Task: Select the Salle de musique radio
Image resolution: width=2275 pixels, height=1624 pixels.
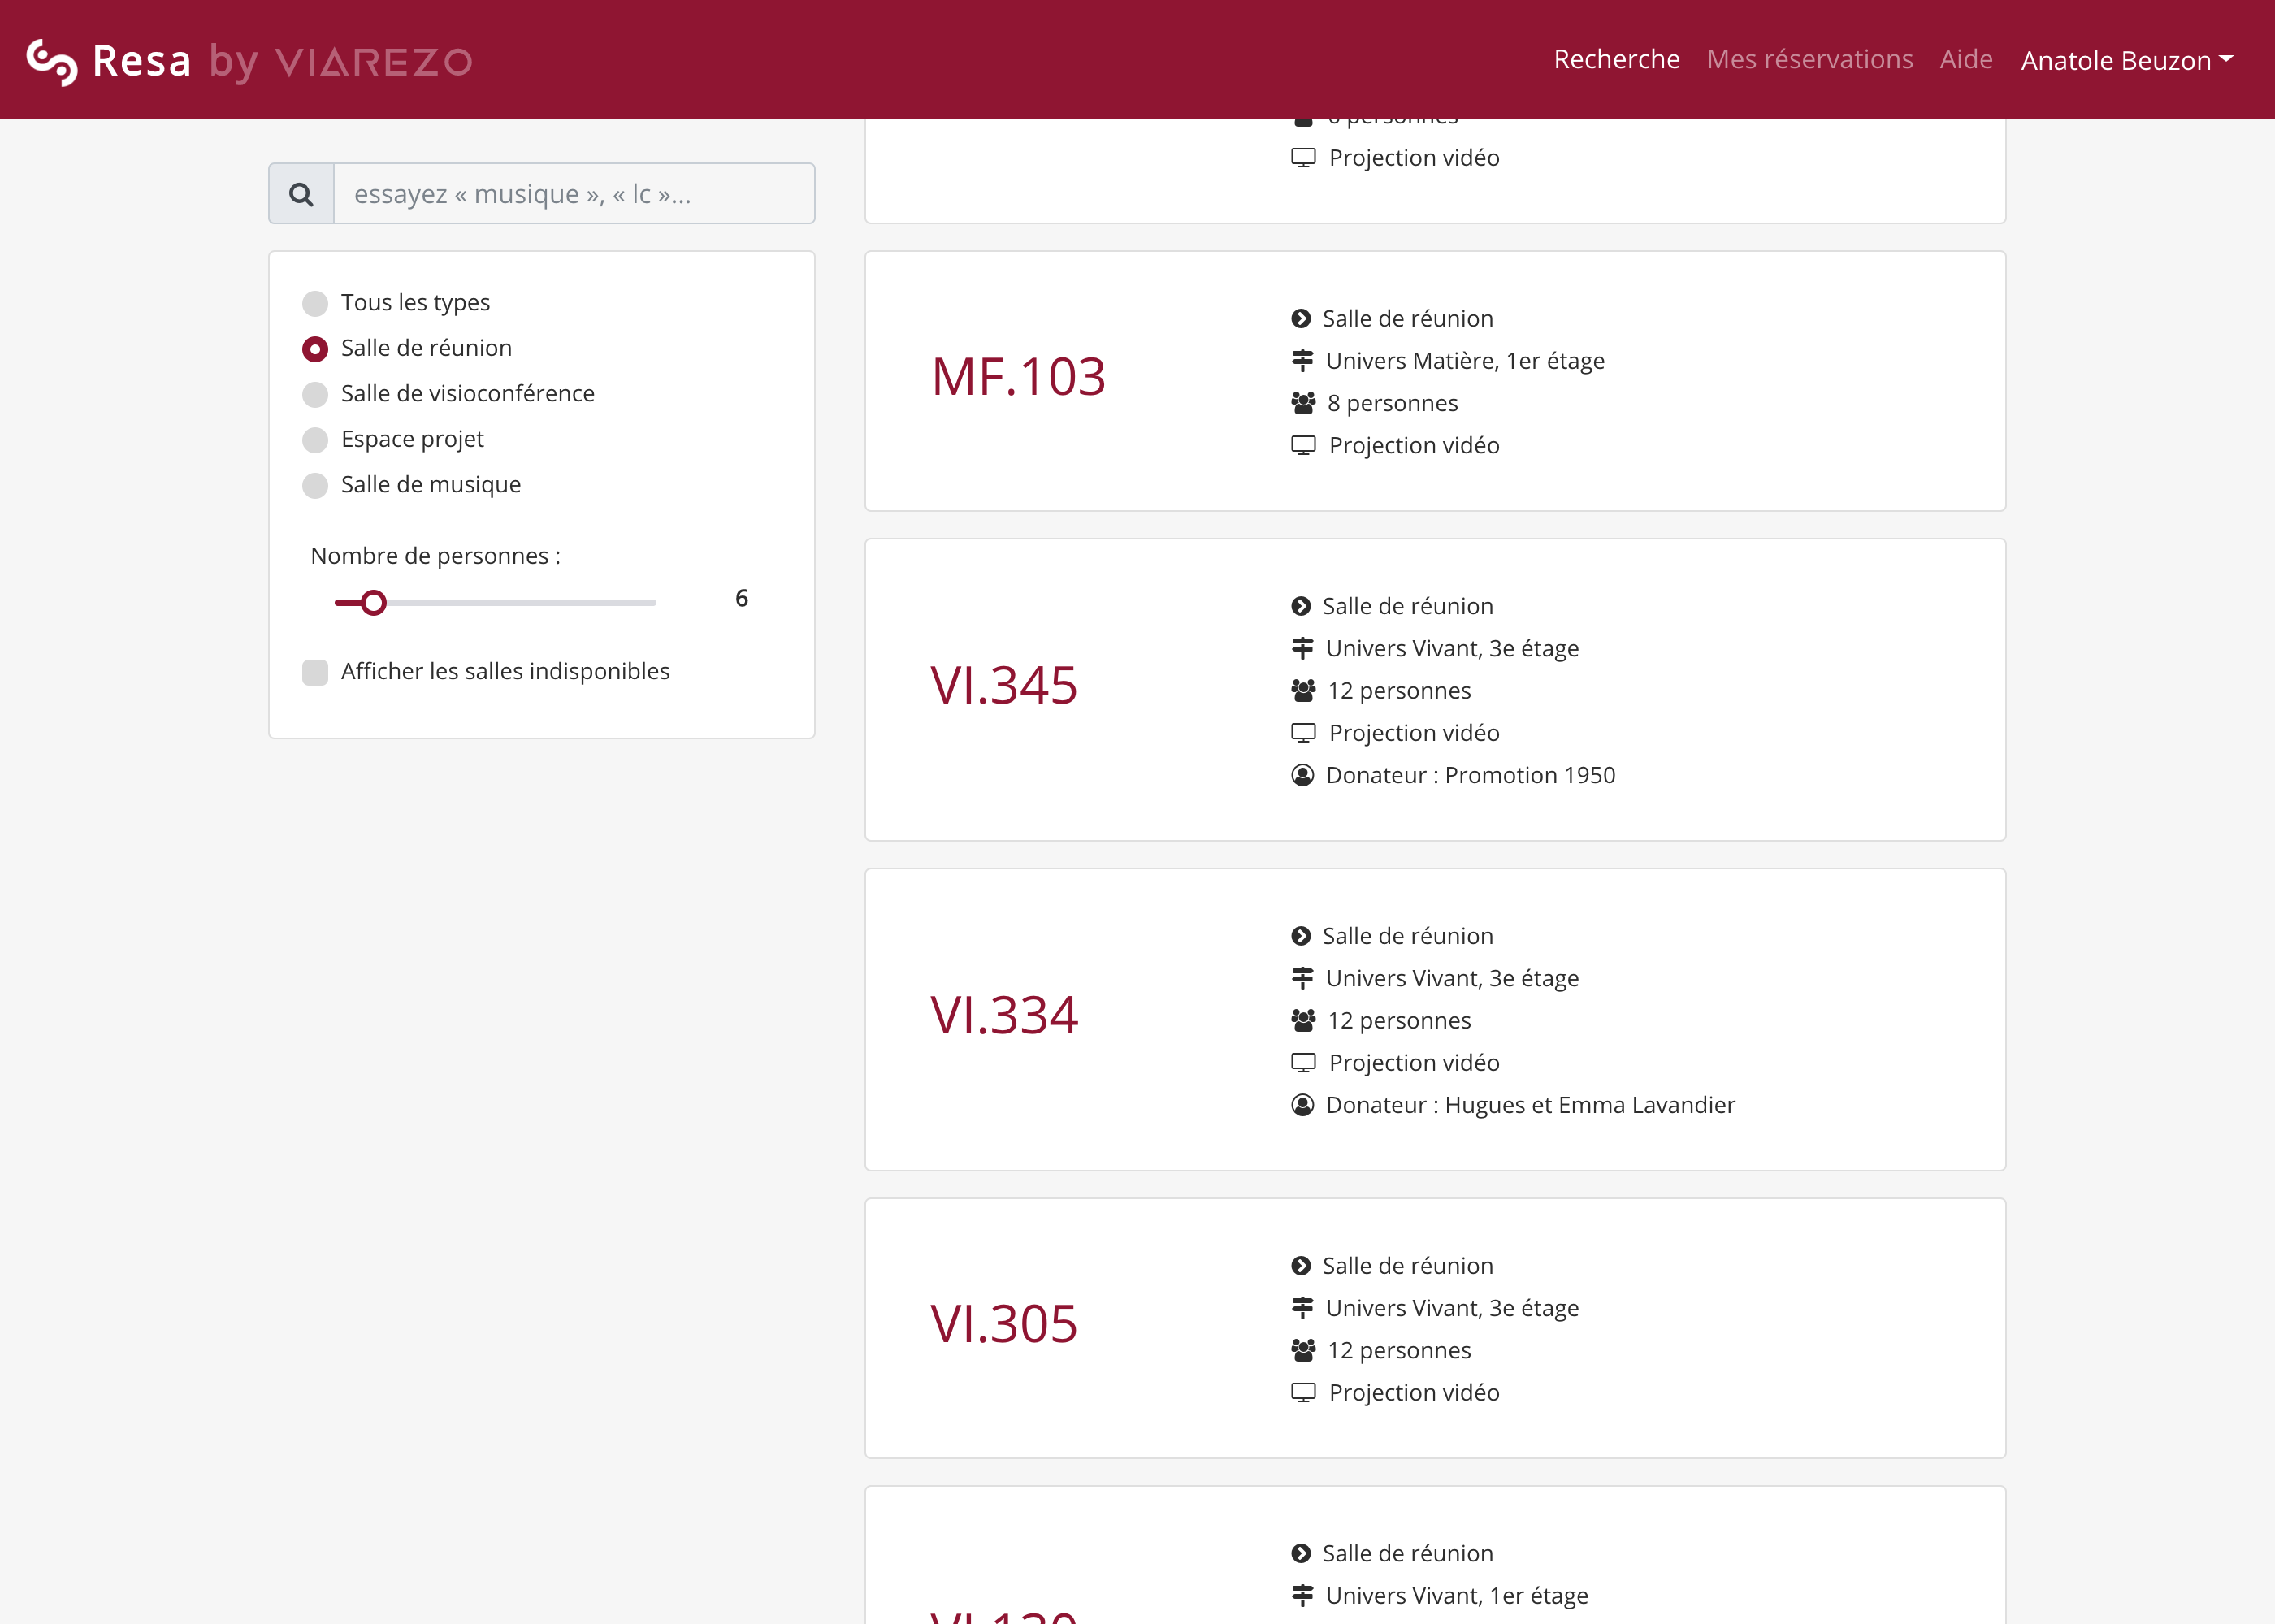Action: pyautogui.click(x=315, y=485)
